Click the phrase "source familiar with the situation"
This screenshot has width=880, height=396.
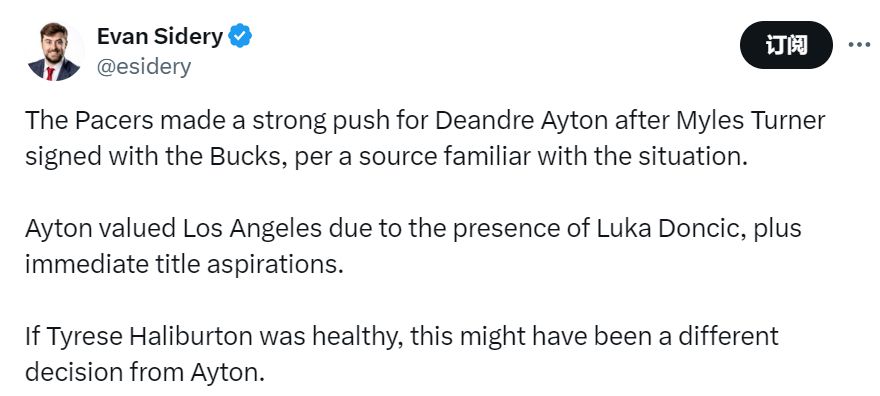tap(552, 158)
